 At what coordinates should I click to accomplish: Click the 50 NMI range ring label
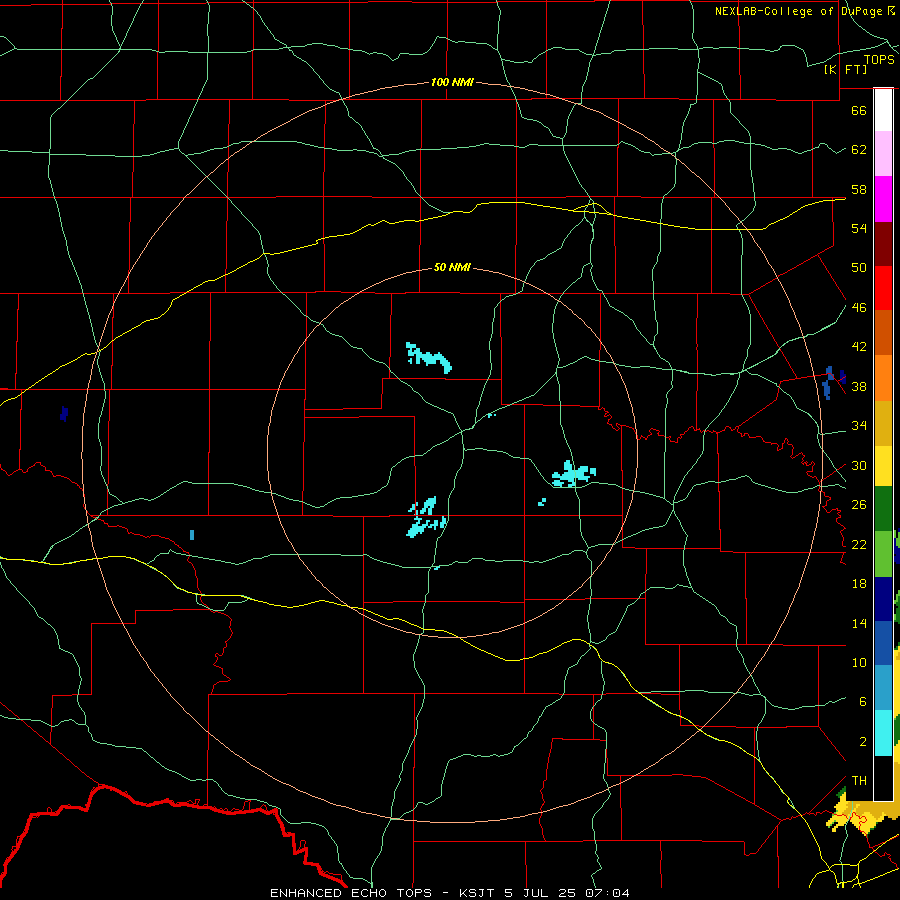tap(452, 267)
